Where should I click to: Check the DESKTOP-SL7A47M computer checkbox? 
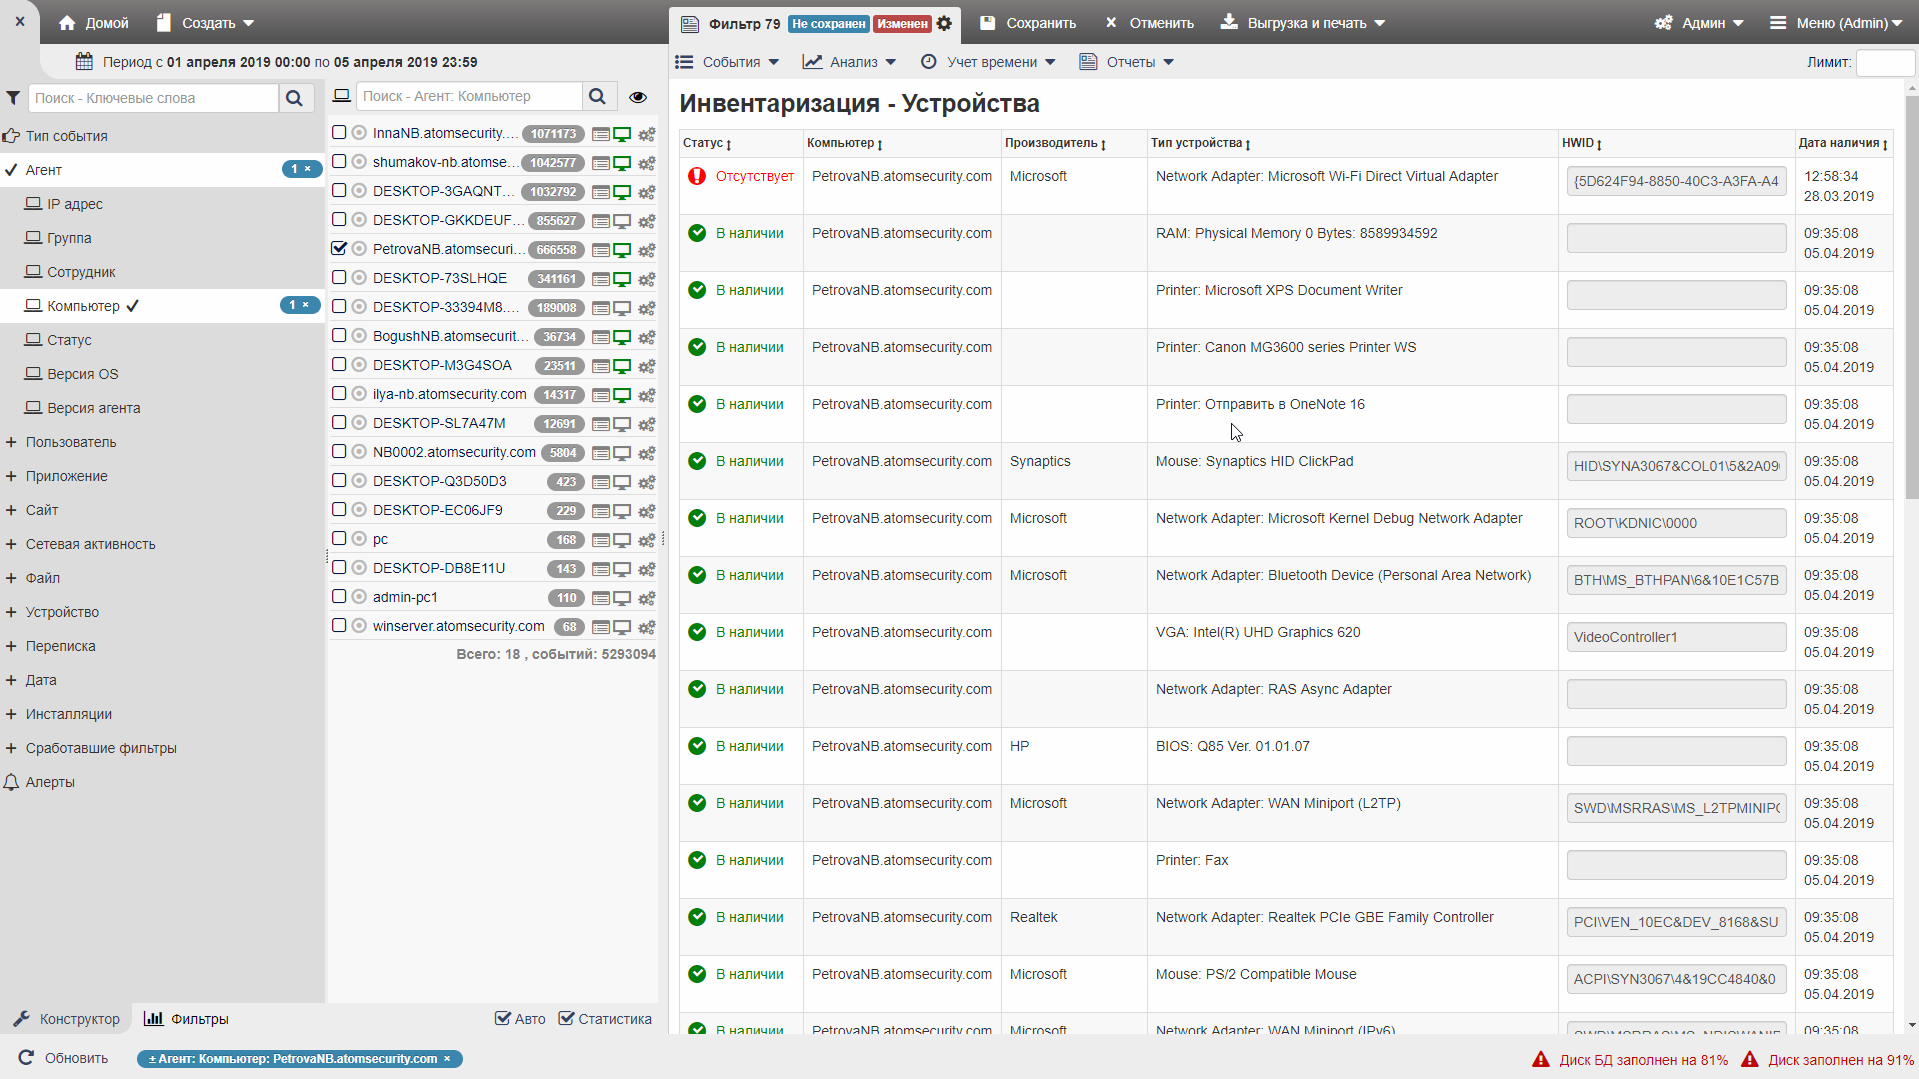click(339, 422)
